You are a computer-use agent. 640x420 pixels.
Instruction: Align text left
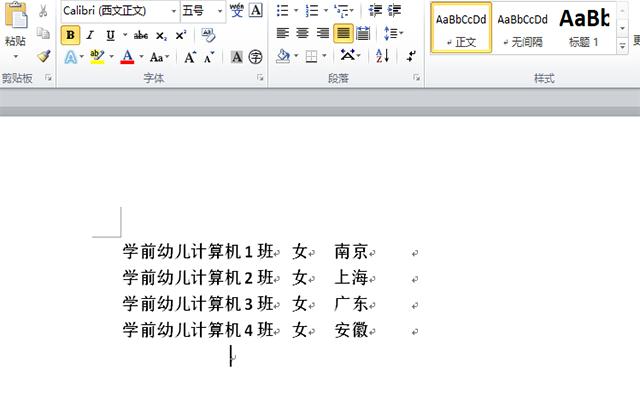click(282, 33)
